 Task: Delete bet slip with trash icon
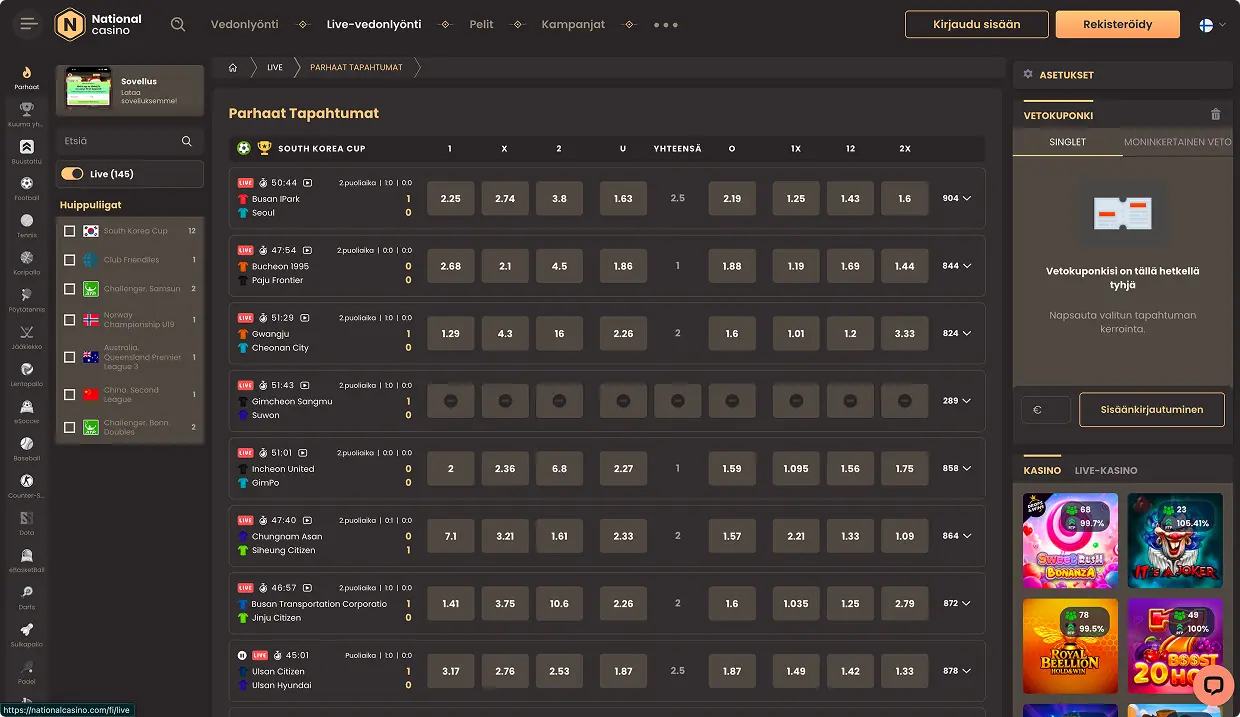pyautogui.click(x=1216, y=115)
